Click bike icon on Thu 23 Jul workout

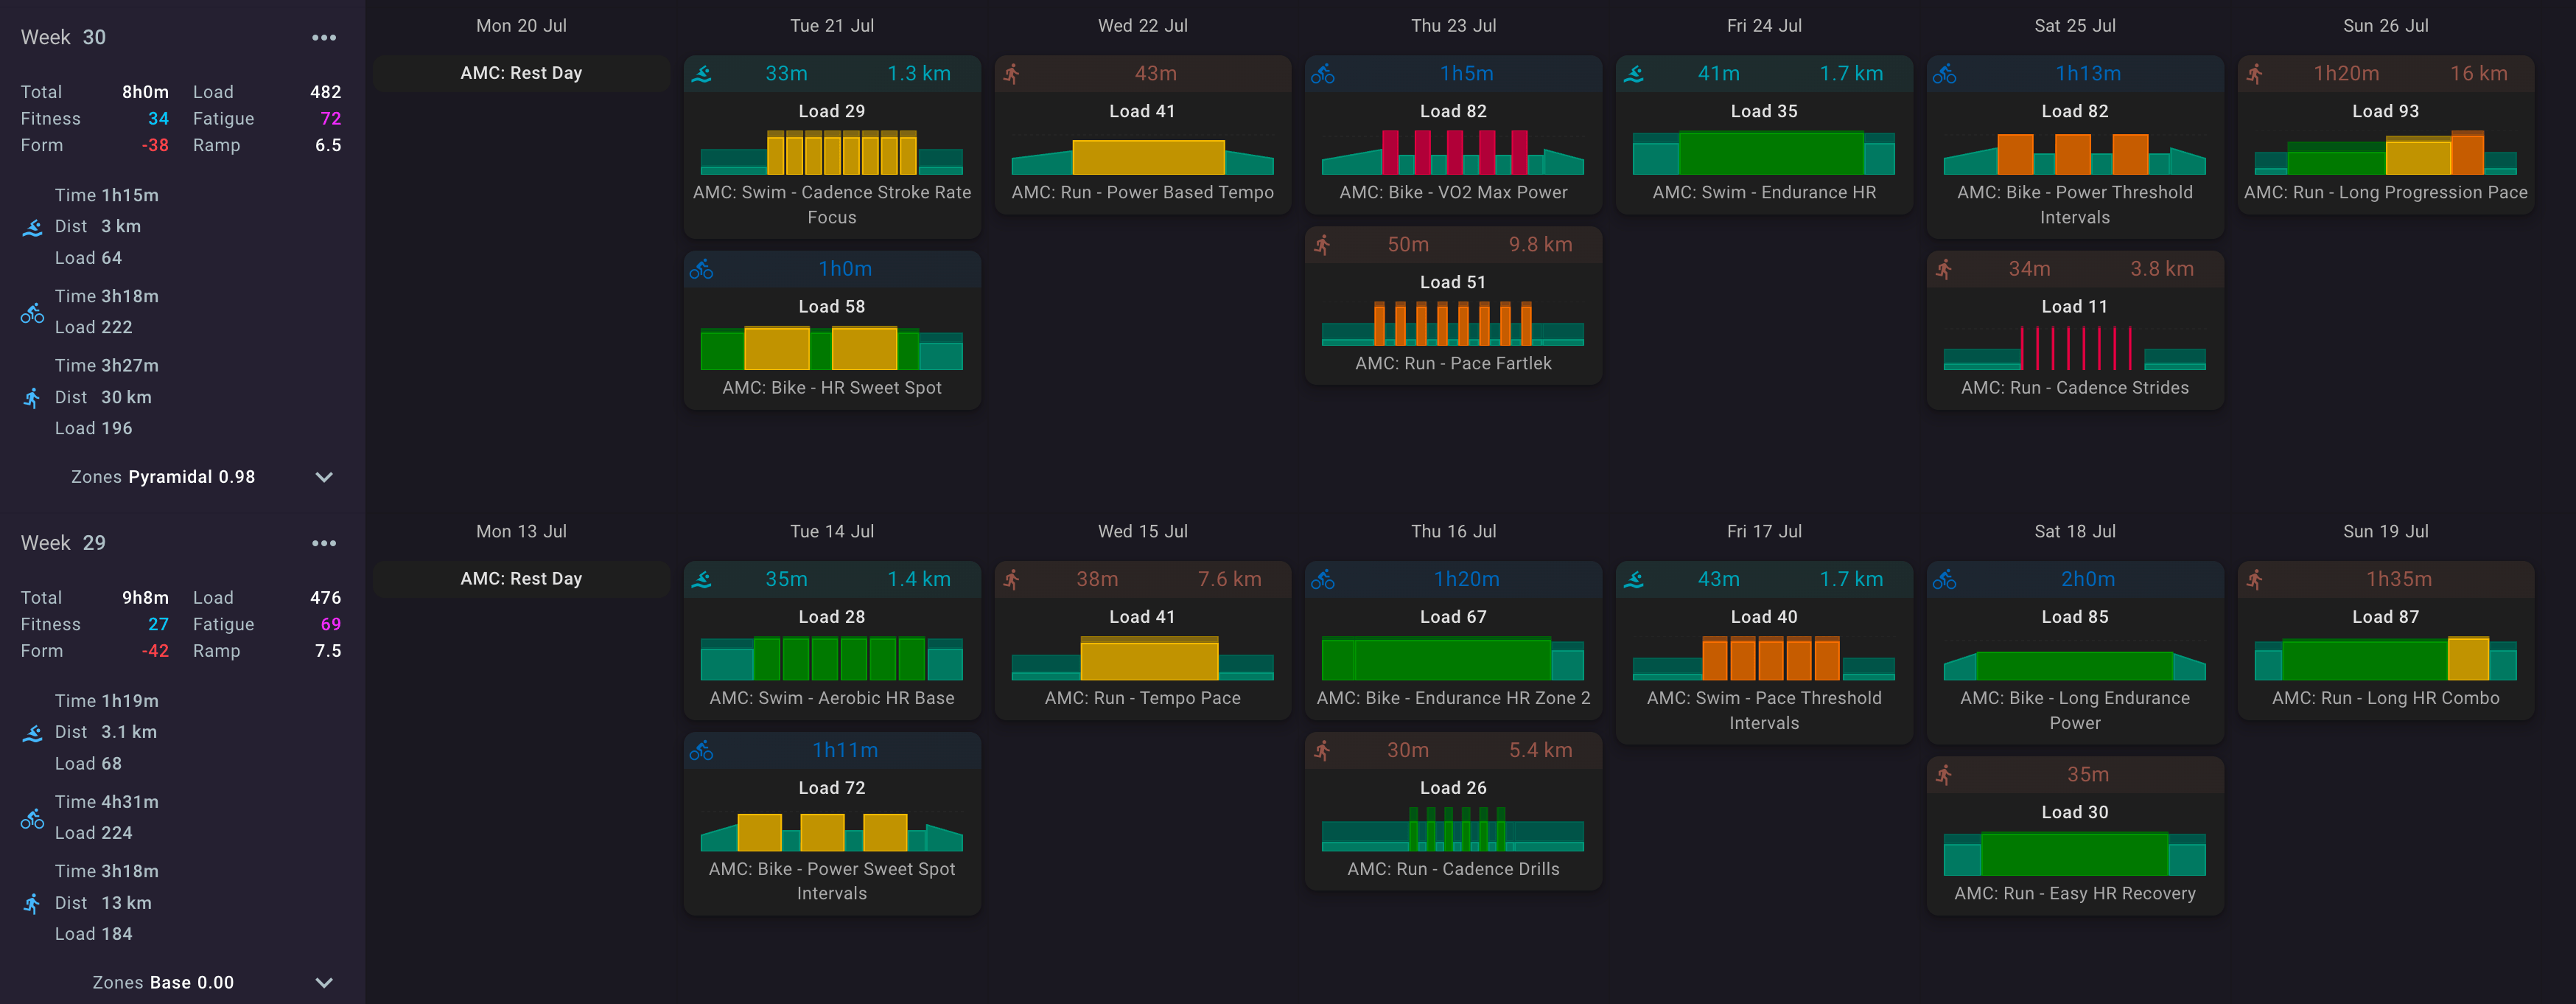click(x=1323, y=74)
